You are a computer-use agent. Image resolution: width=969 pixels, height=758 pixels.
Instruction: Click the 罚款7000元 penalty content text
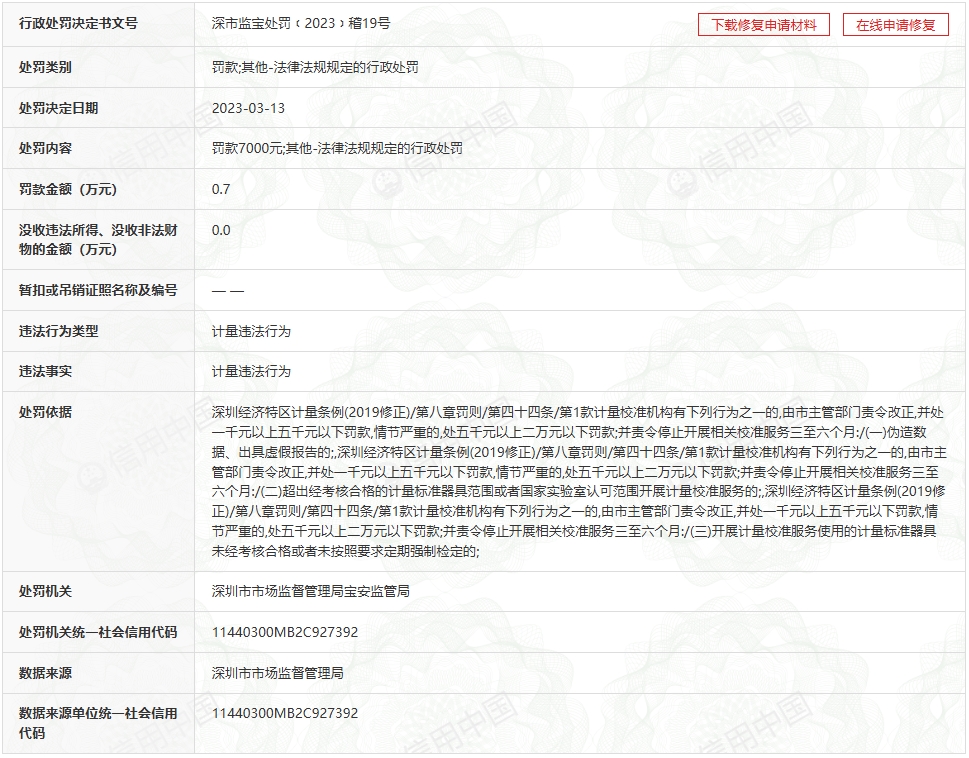(x=248, y=148)
